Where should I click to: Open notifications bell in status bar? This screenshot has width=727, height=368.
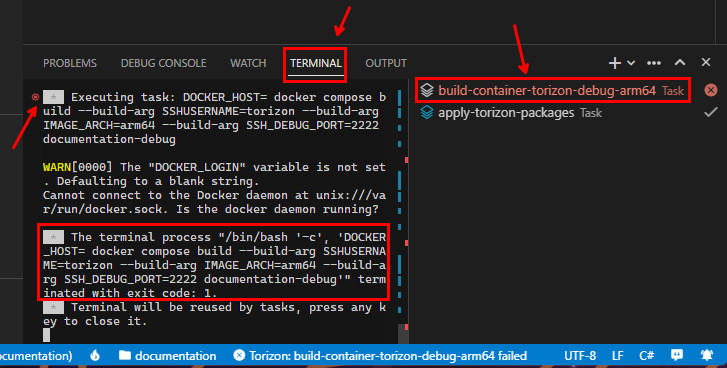(x=707, y=355)
